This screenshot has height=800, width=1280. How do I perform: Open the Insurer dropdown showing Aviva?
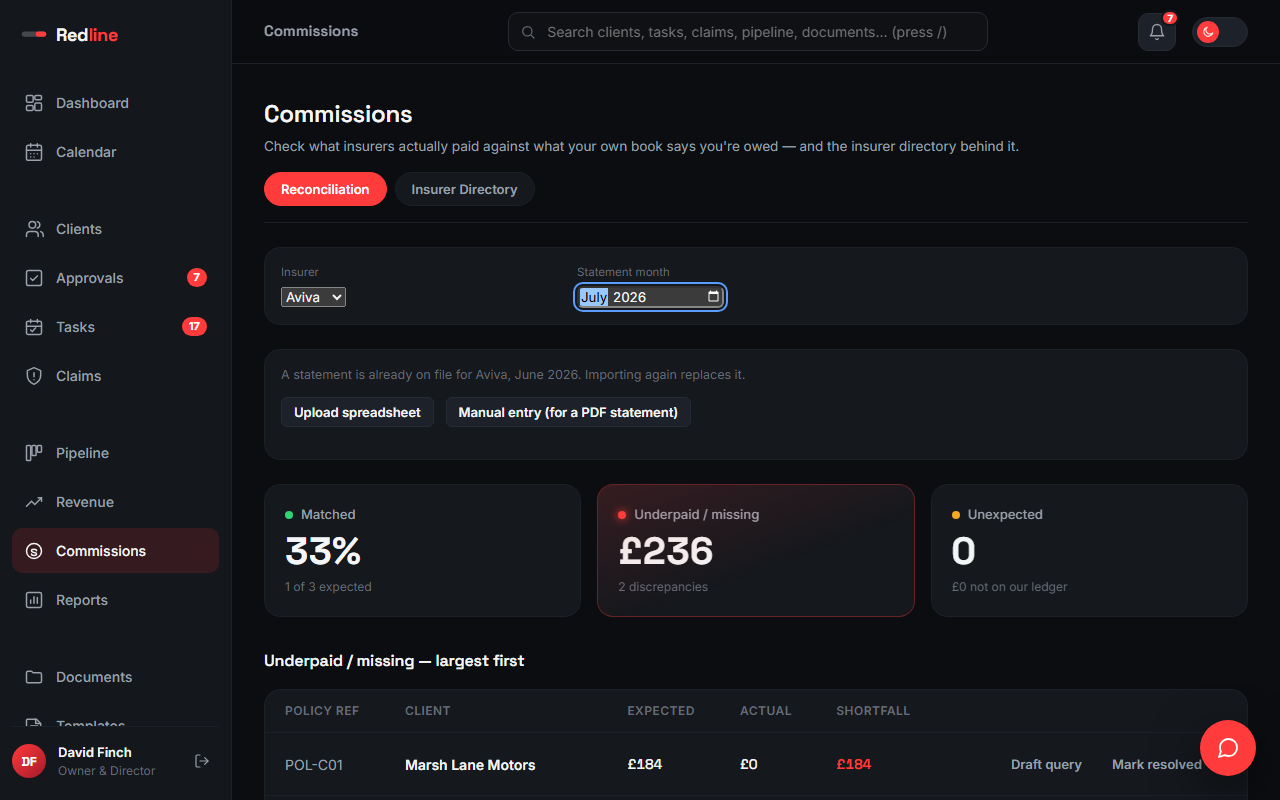pyautogui.click(x=313, y=297)
